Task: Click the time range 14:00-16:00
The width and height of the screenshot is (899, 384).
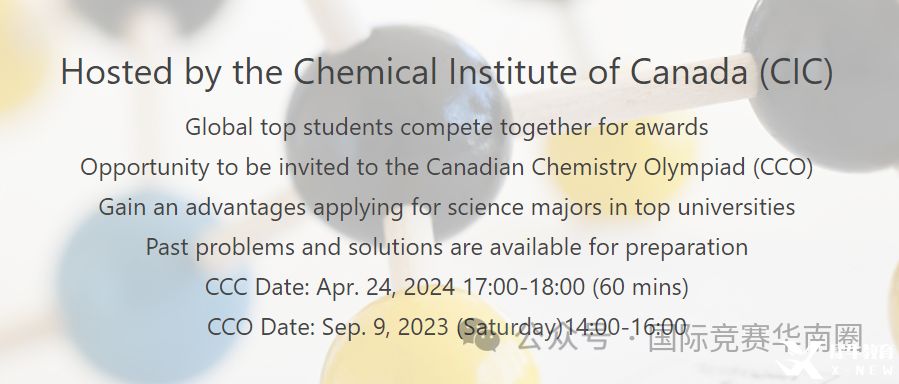Action: tap(626, 327)
